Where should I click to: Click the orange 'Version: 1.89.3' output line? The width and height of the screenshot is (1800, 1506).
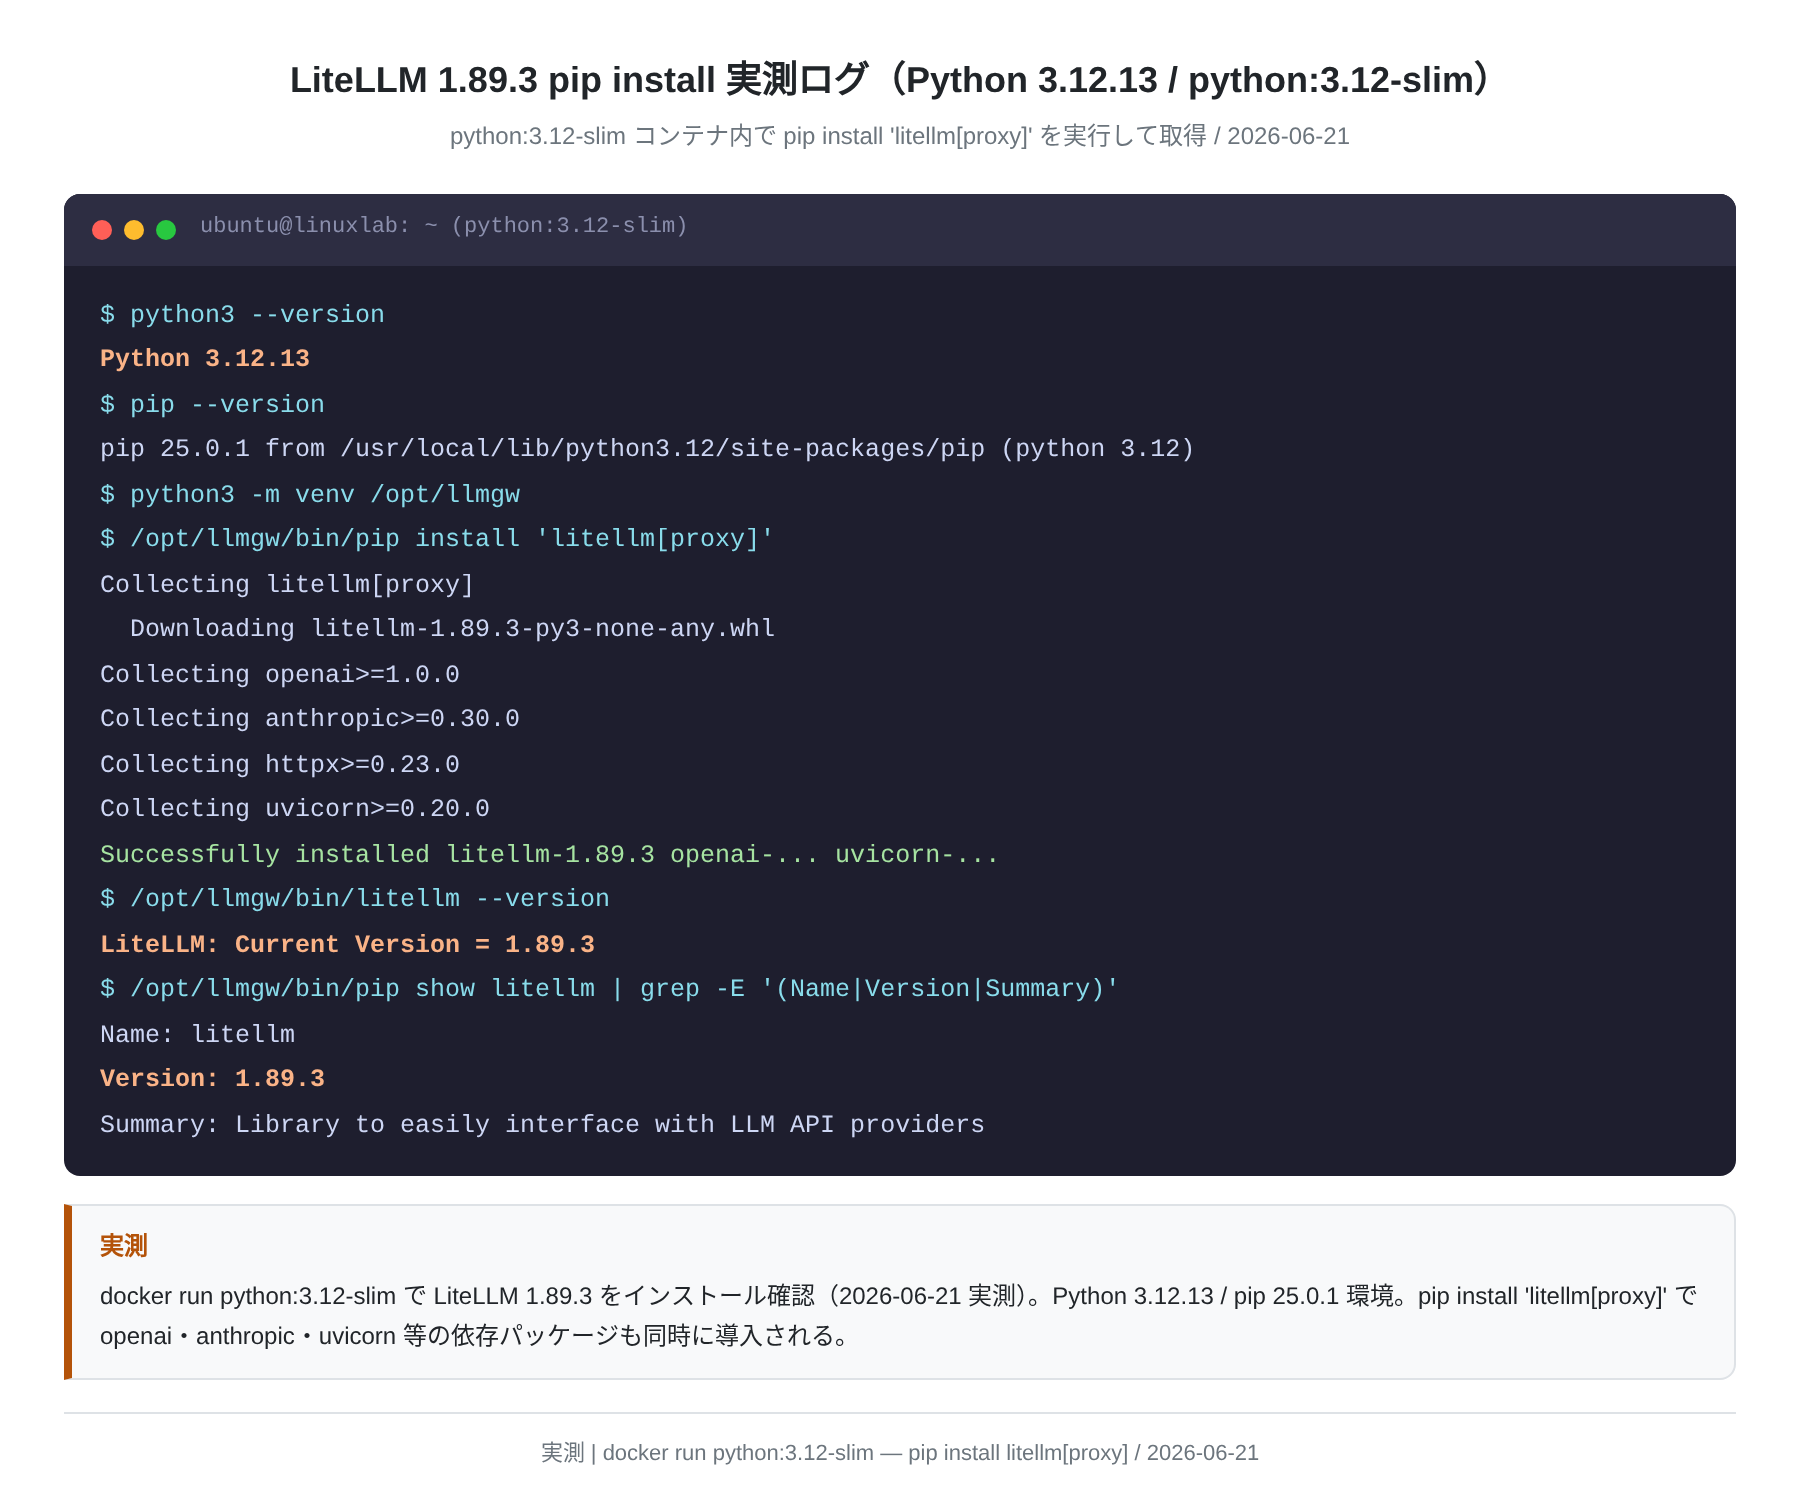click(212, 1078)
